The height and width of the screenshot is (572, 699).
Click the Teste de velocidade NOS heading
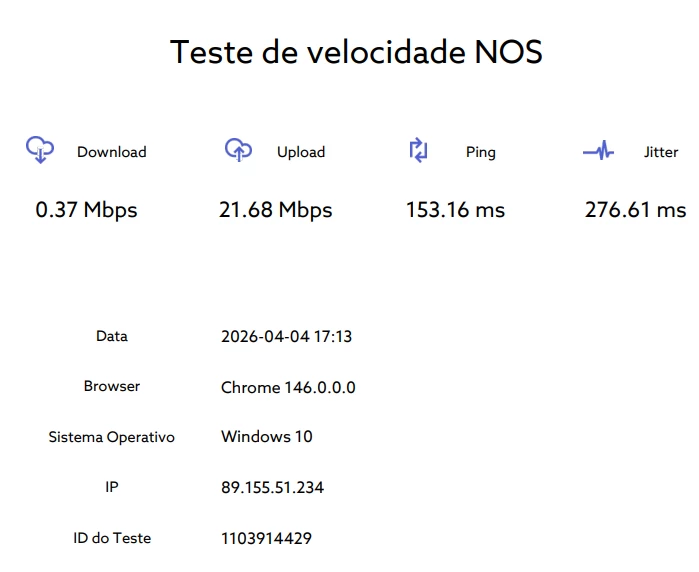[x=356, y=51]
